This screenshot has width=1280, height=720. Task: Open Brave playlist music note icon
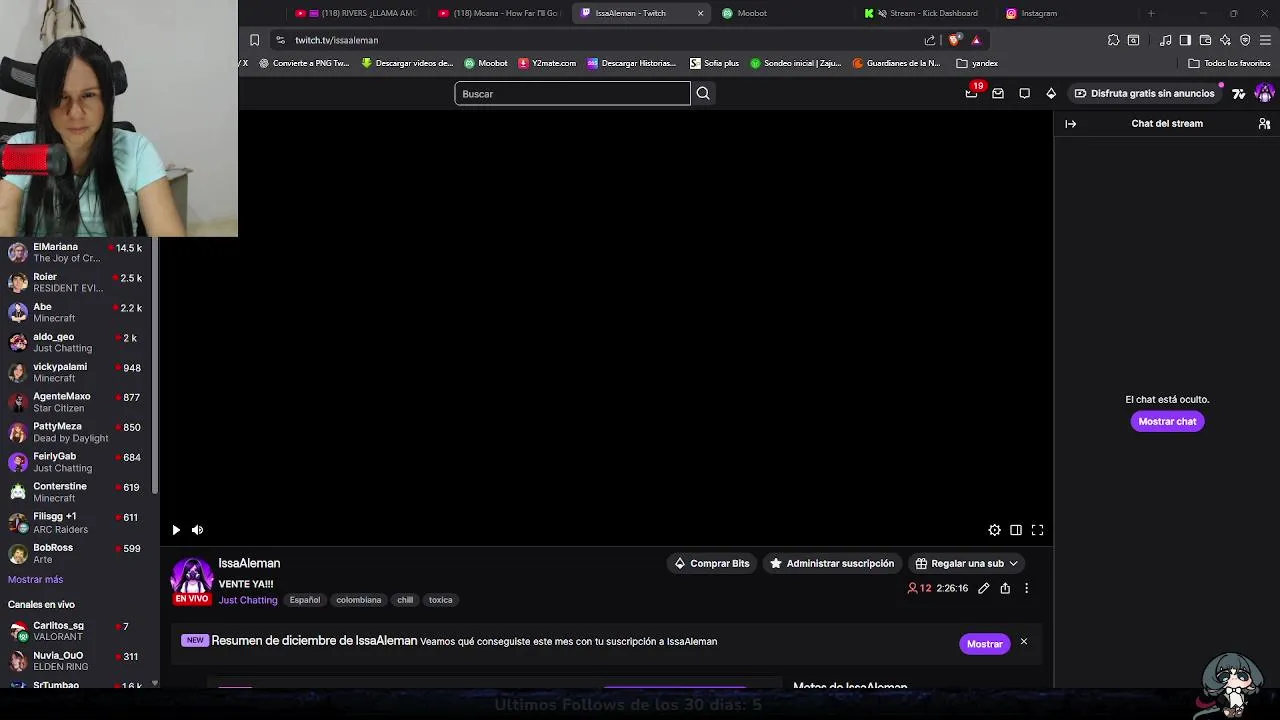[x=1165, y=40]
